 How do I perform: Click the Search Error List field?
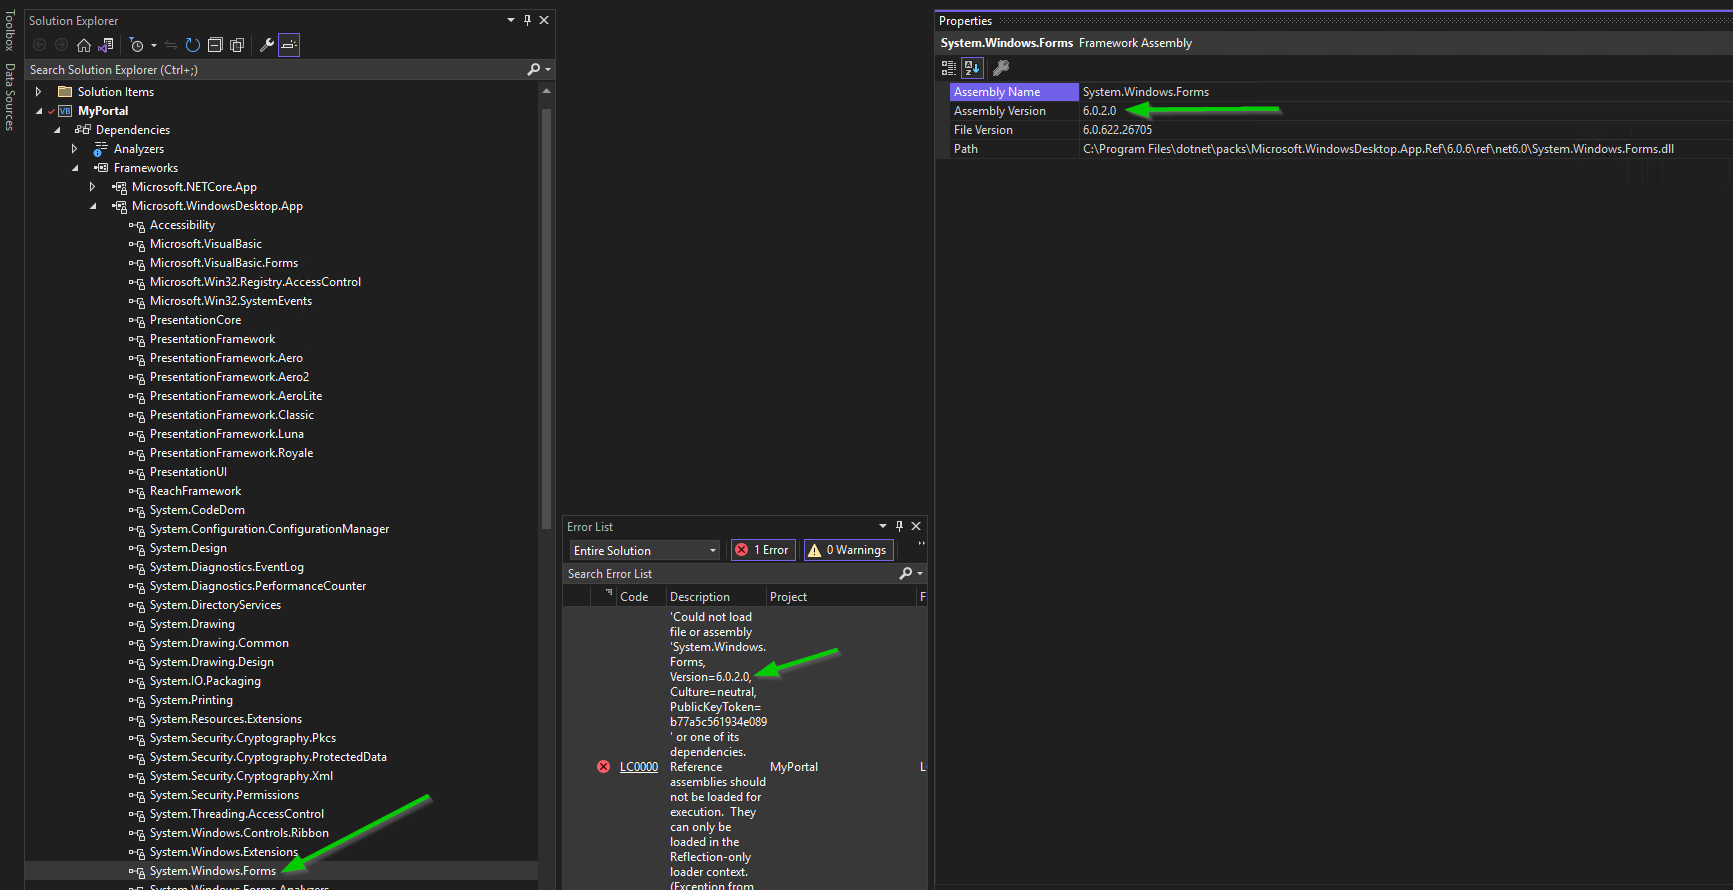click(730, 574)
